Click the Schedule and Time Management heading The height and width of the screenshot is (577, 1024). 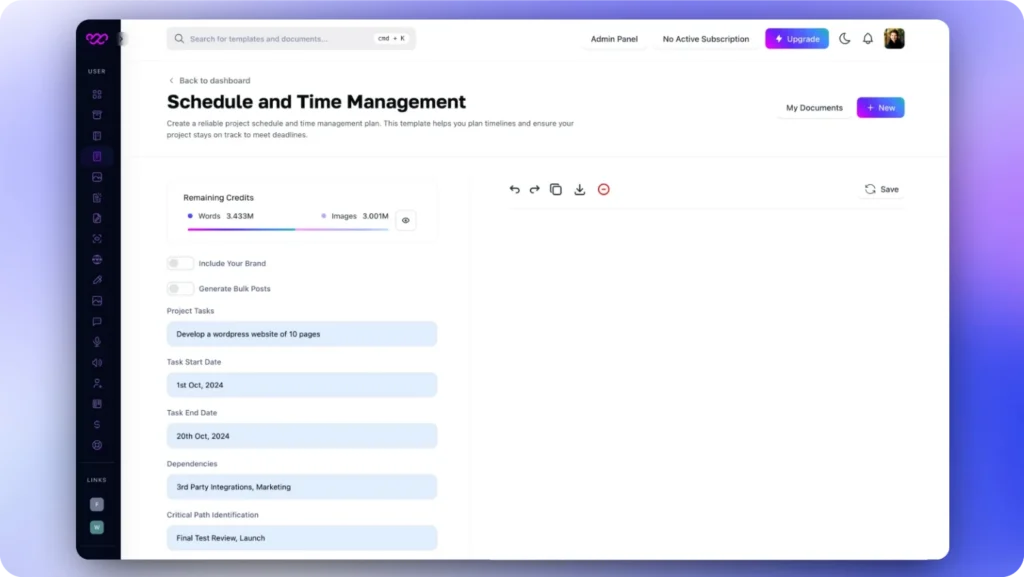316,102
